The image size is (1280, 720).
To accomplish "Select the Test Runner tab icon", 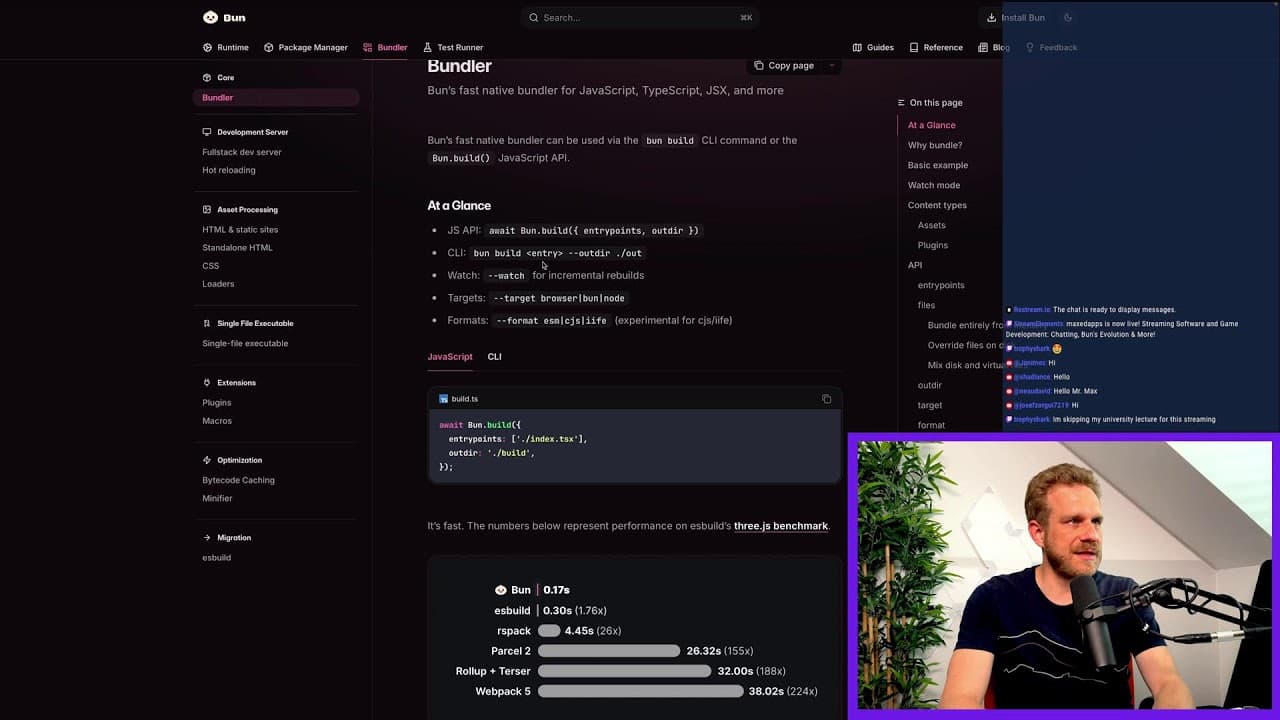I will pos(427,47).
